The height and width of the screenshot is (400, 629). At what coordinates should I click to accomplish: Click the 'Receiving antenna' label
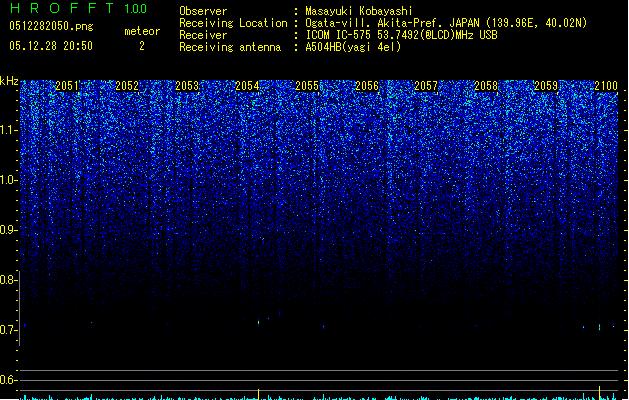230,47
